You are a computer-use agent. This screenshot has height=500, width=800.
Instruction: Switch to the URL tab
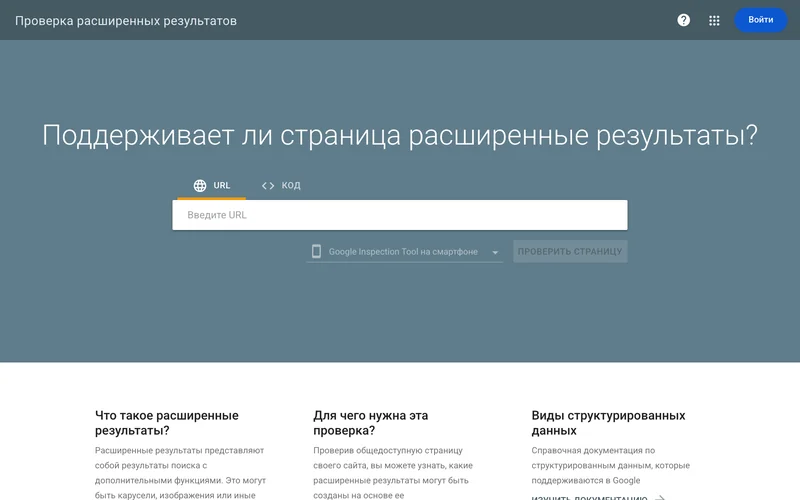211,186
